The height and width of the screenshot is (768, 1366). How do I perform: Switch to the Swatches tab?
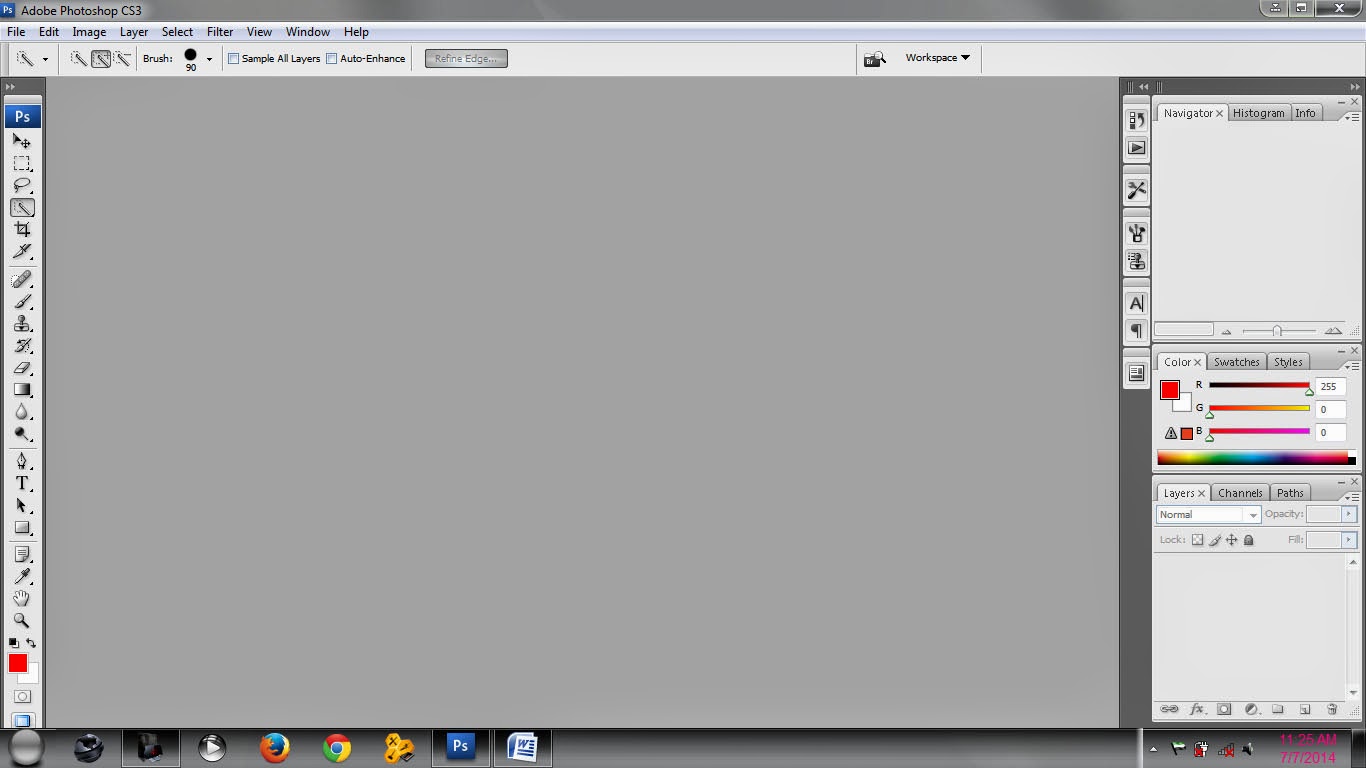coord(1236,361)
